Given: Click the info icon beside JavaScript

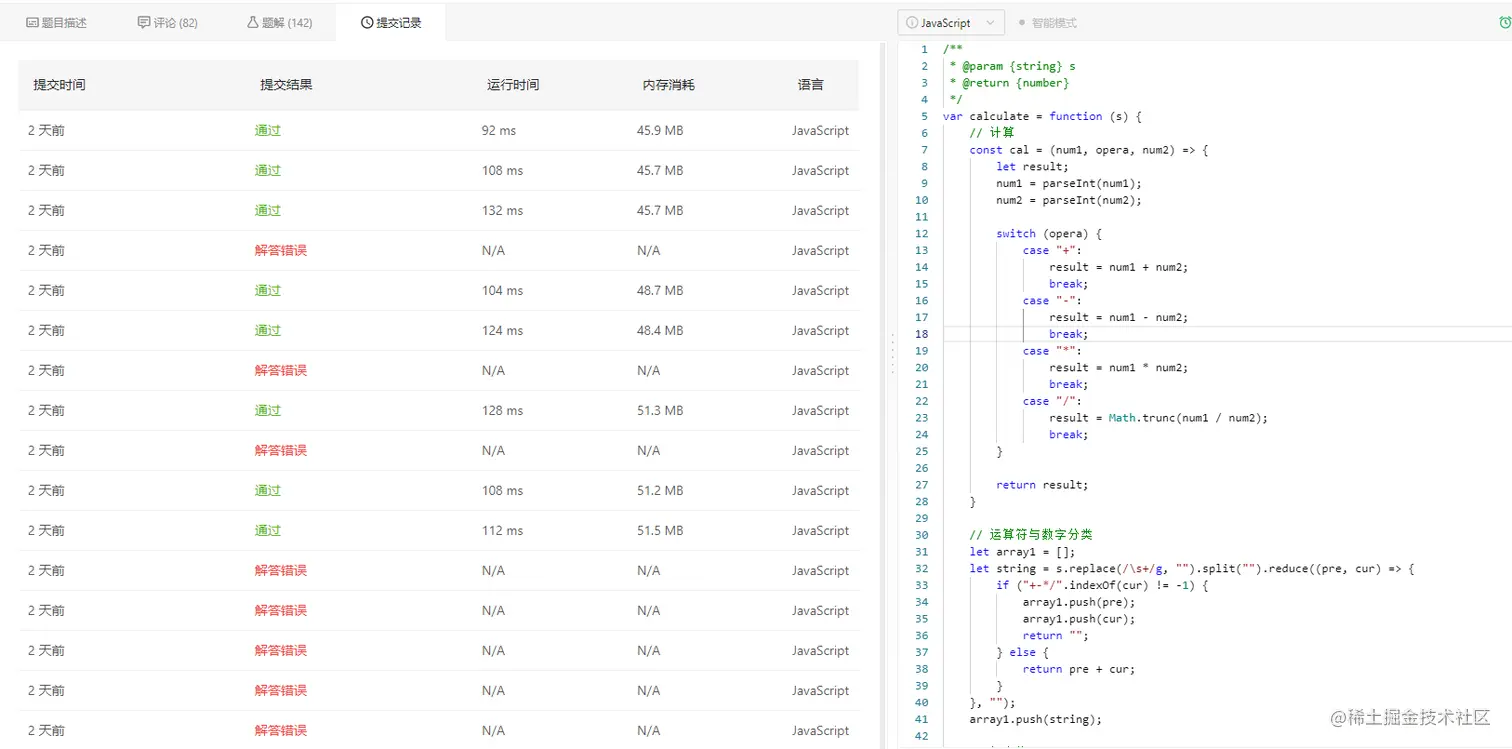Looking at the screenshot, I should click(x=912, y=23).
